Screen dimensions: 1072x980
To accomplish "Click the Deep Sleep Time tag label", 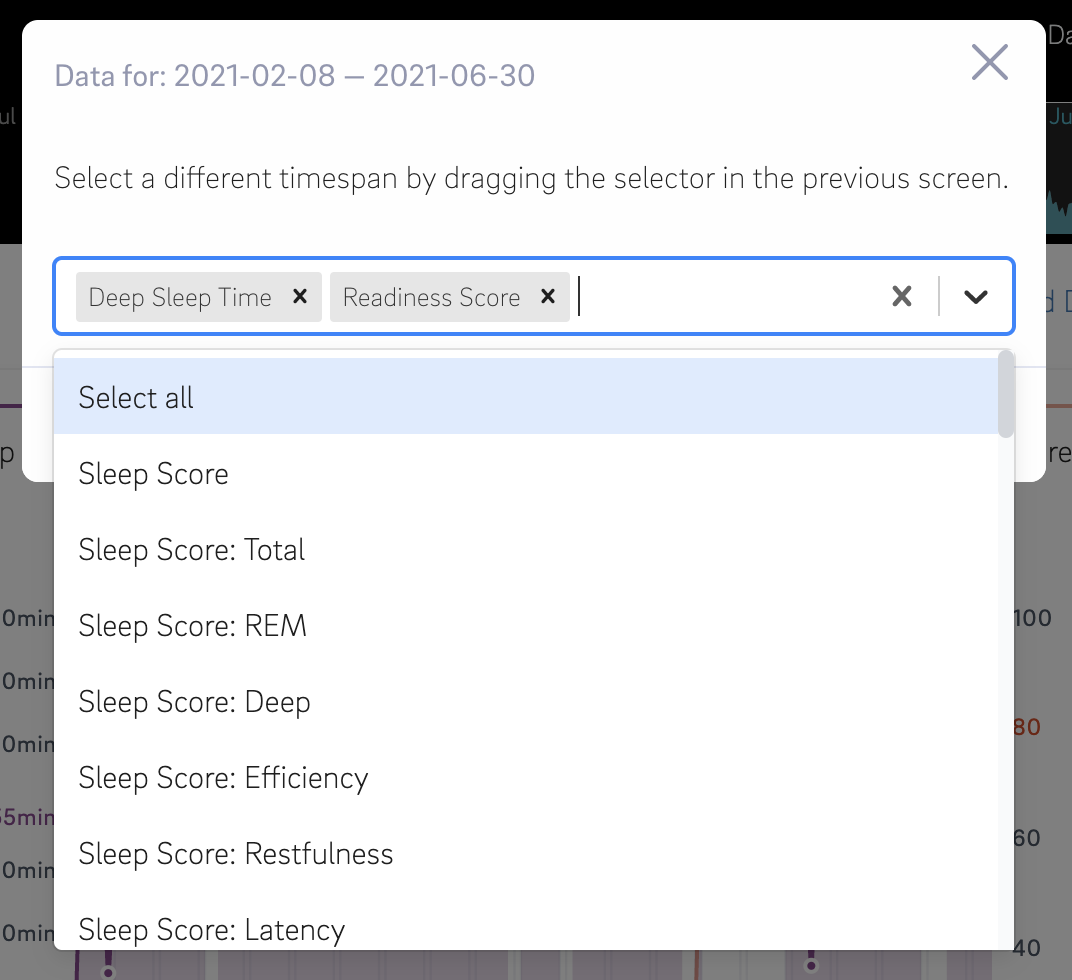I will tap(180, 297).
